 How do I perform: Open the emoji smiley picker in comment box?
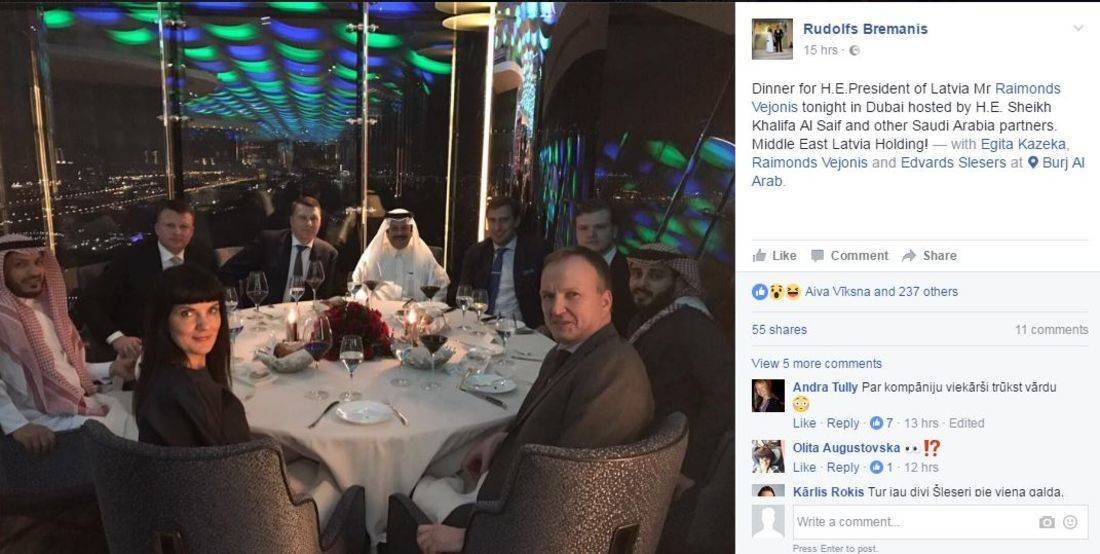[1070, 522]
